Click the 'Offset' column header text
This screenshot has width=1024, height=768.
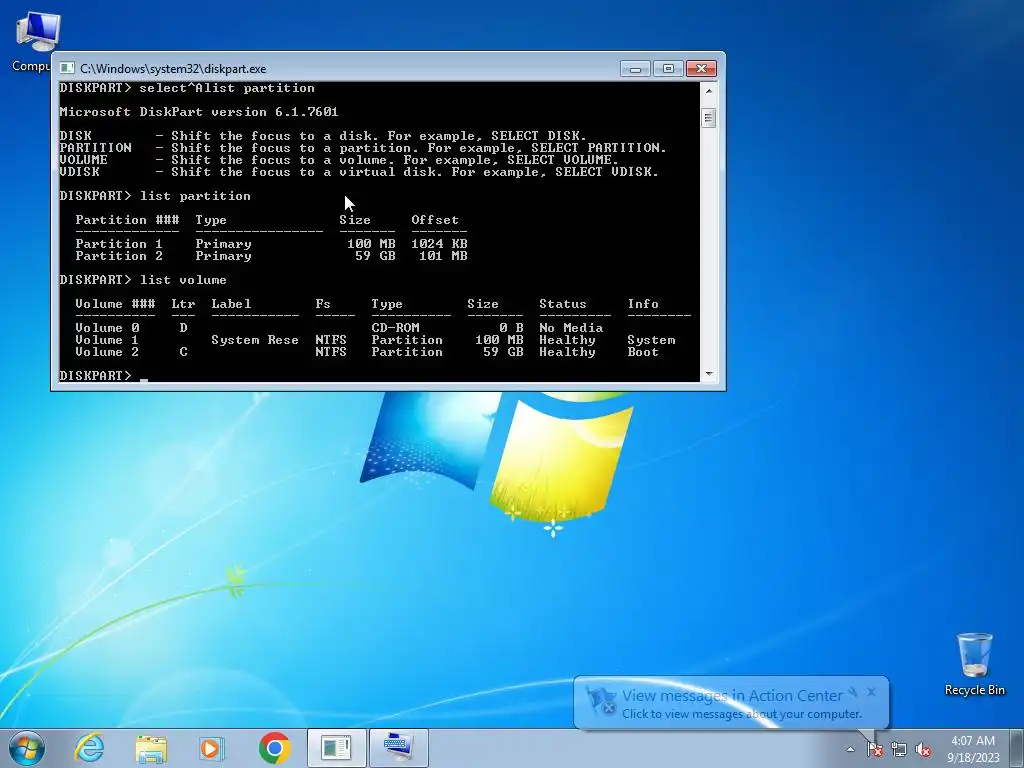pyautogui.click(x=435, y=220)
